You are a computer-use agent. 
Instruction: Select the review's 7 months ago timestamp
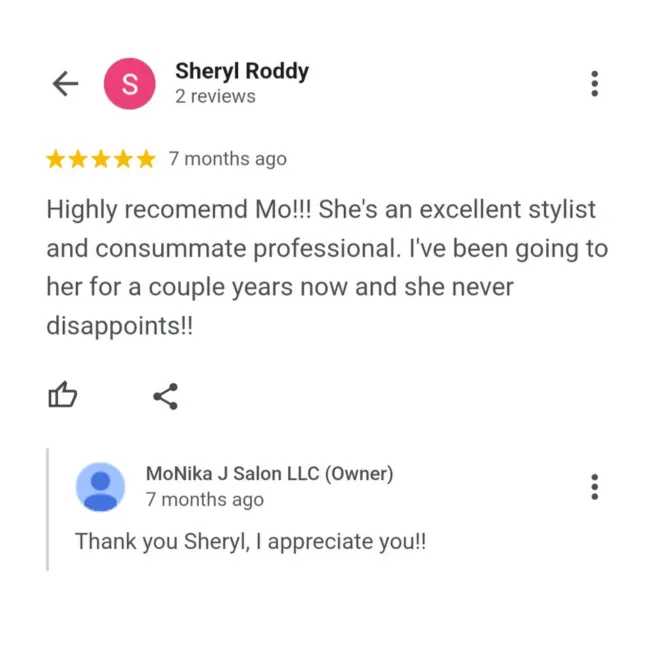tap(228, 159)
